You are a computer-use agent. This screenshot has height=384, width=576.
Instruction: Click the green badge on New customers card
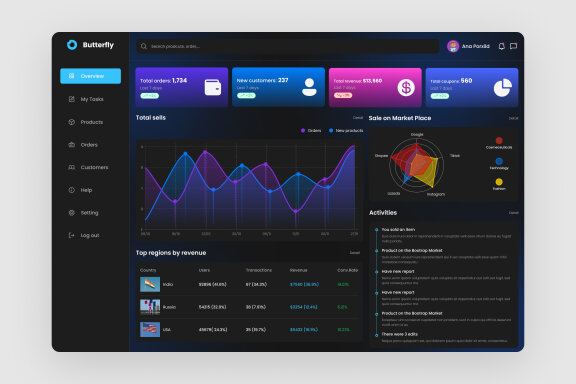click(246, 96)
